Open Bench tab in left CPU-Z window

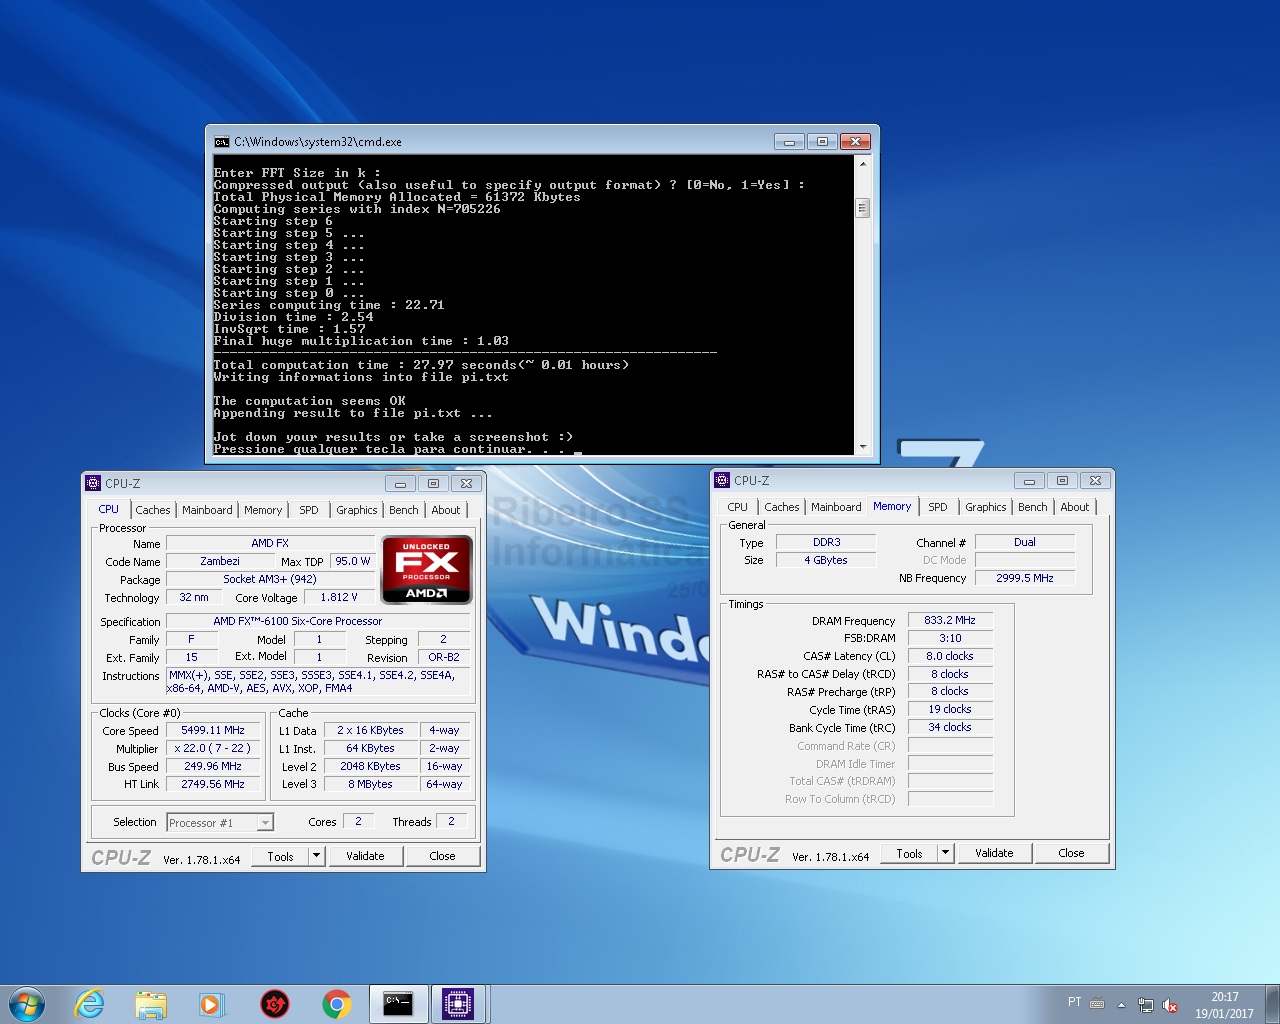click(x=404, y=510)
